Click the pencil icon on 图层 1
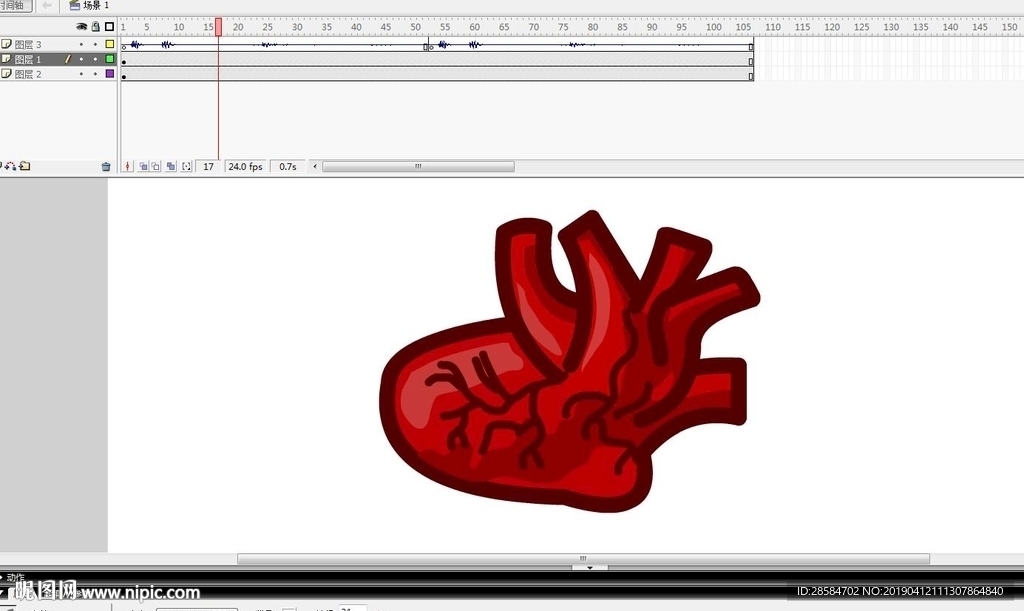1024x611 pixels. point(67,59)
